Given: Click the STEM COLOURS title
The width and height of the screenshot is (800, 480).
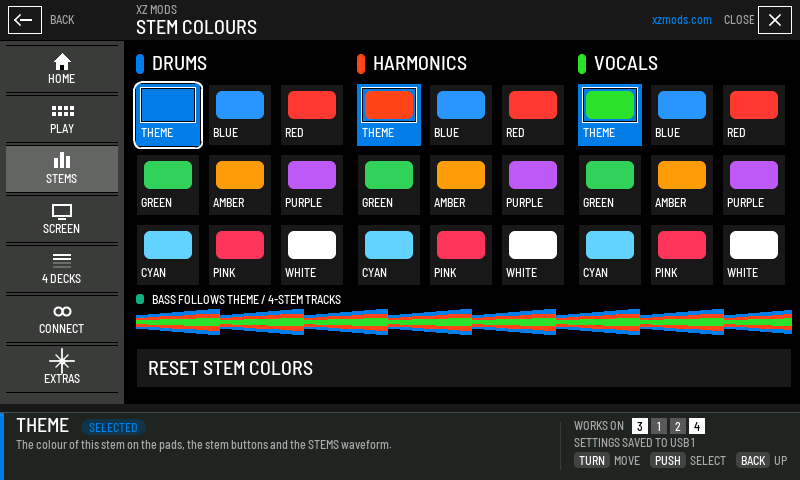Looking at the screenshot, I should point(196,27).
